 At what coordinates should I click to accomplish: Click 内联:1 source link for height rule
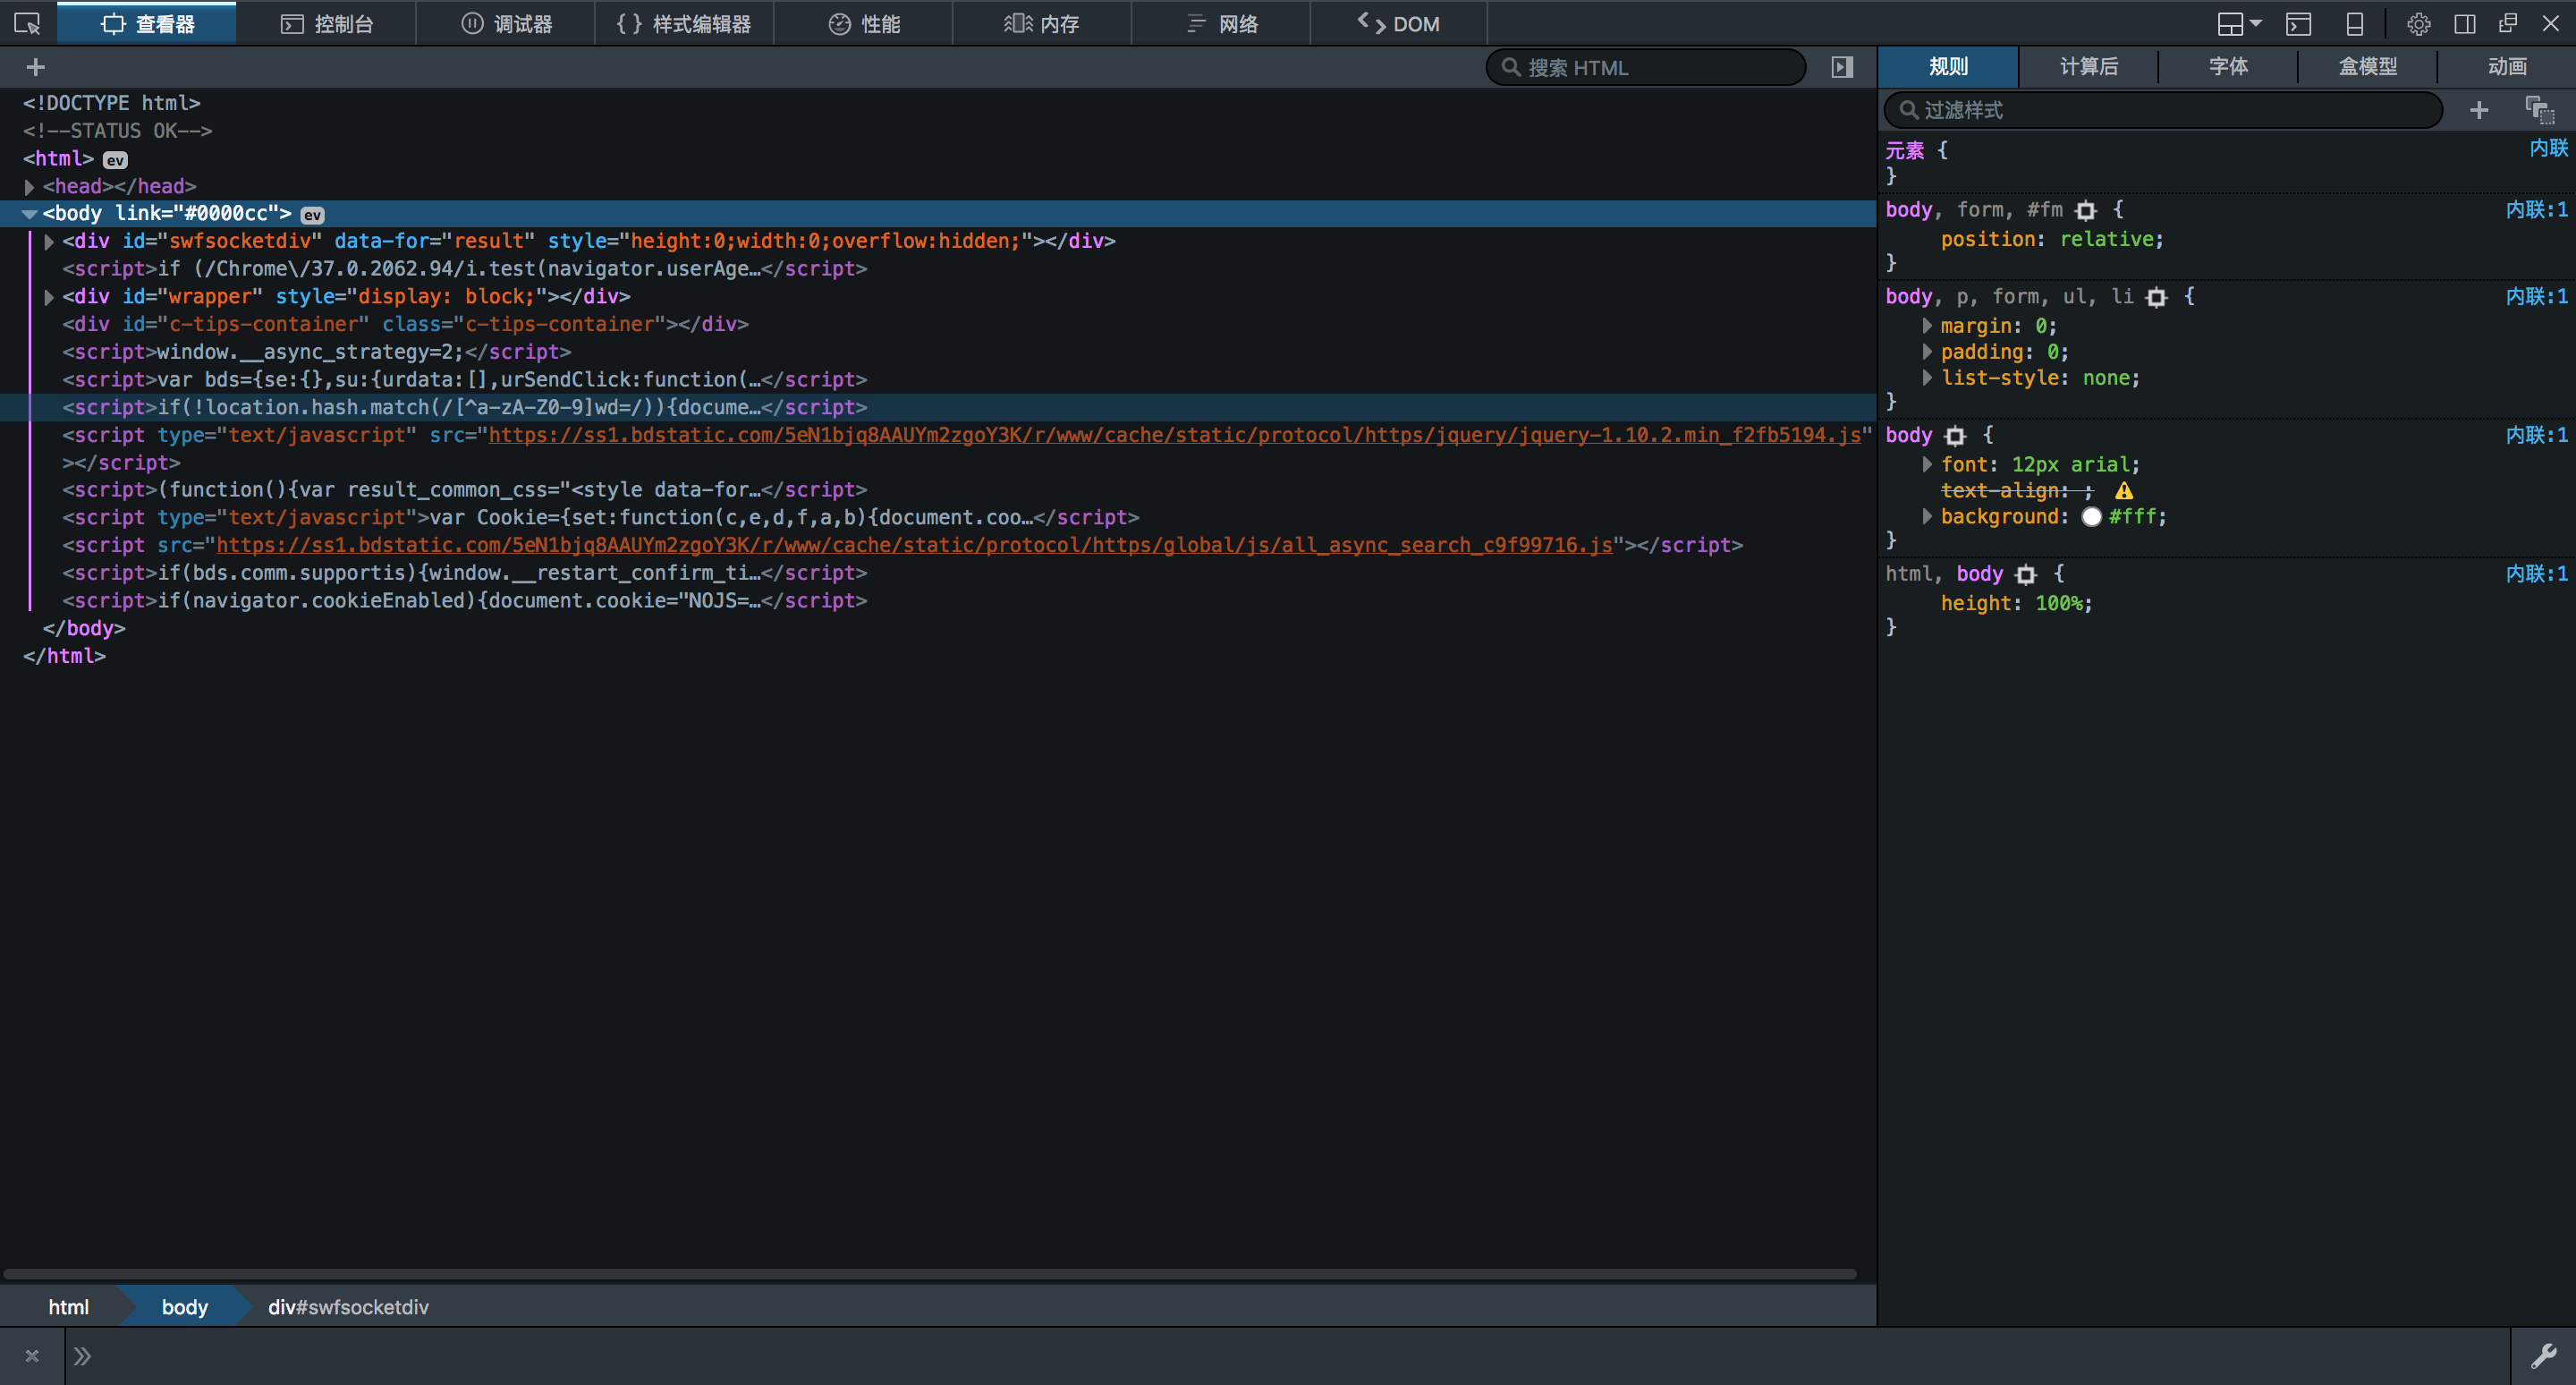point(2536,574)
